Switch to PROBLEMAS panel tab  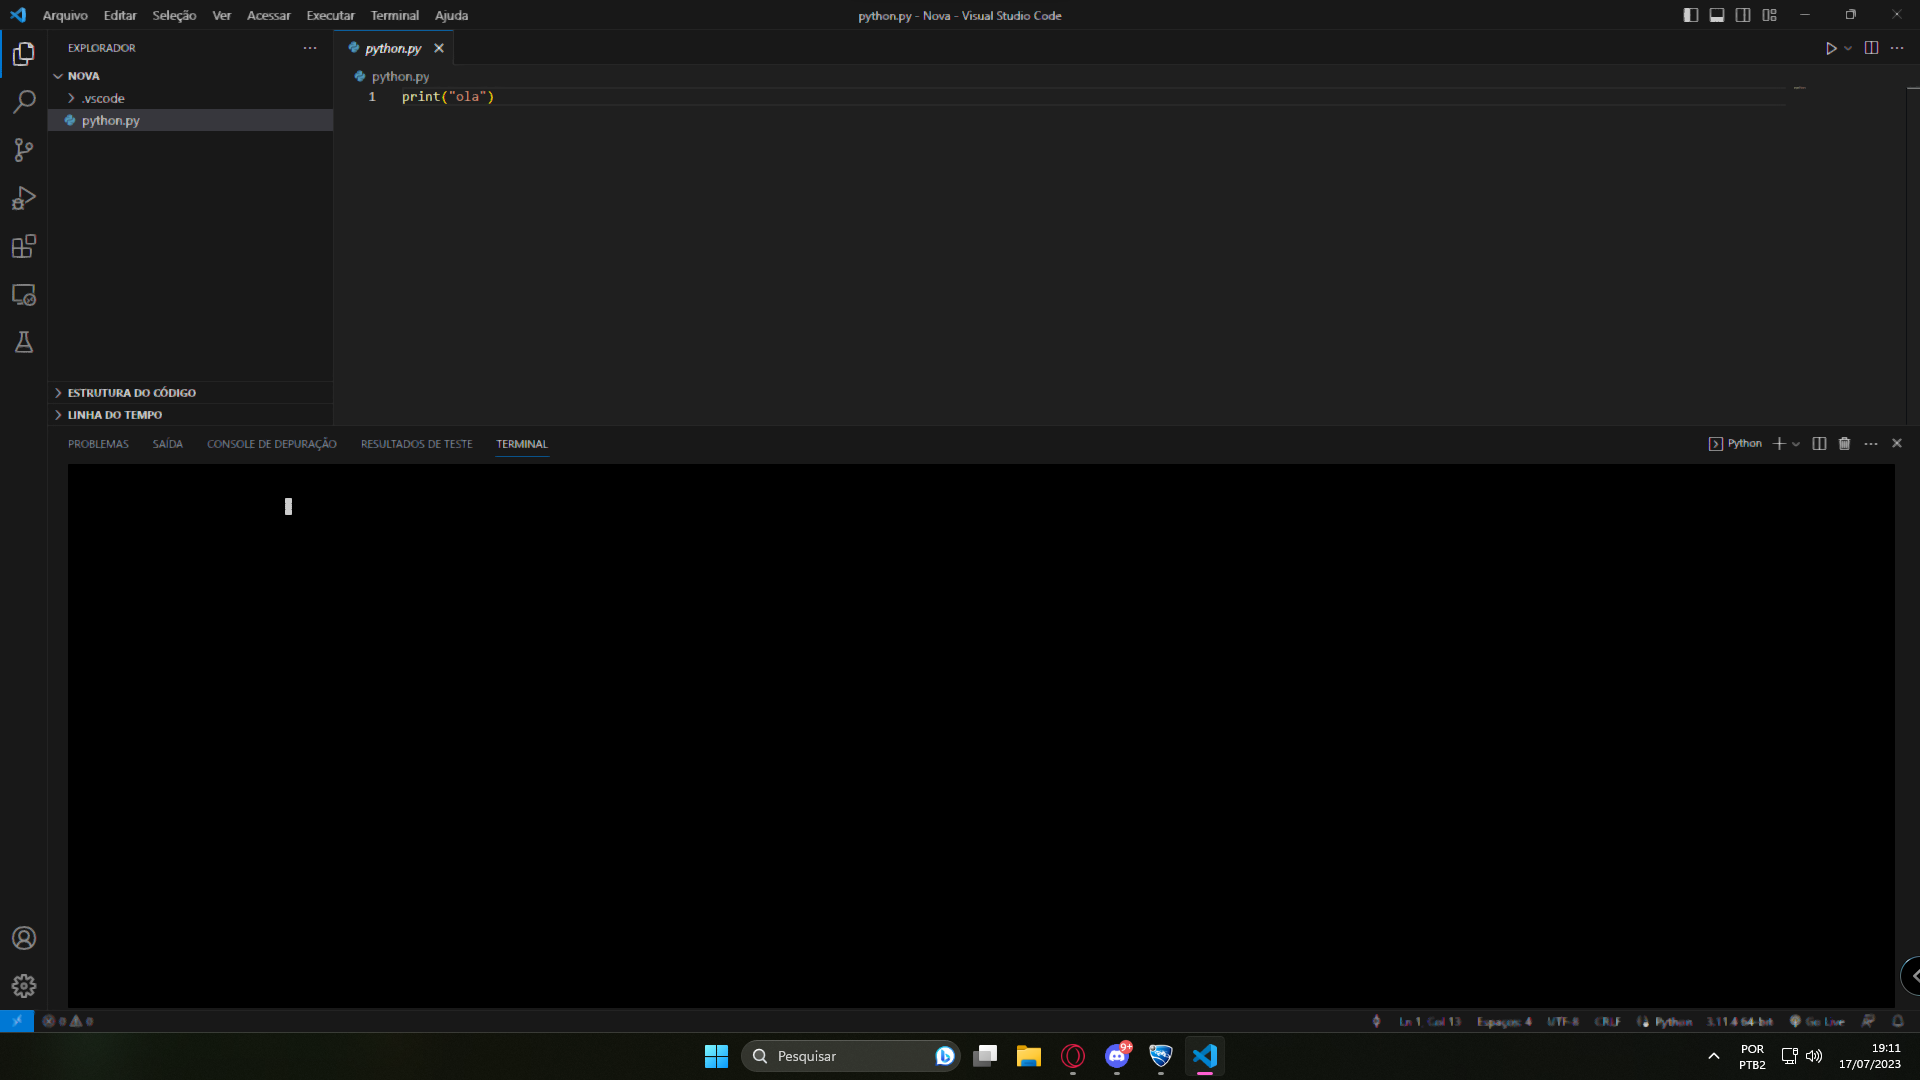[x=98, y=444]
